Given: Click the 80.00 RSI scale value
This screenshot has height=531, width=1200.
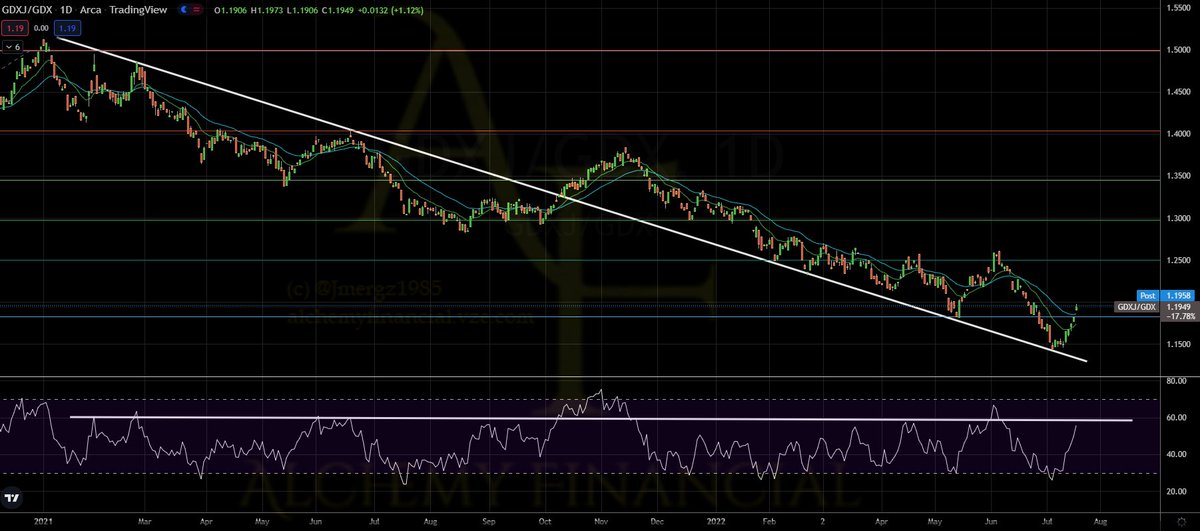Looking at the screenshot, I should click(x=1176, y=381).
